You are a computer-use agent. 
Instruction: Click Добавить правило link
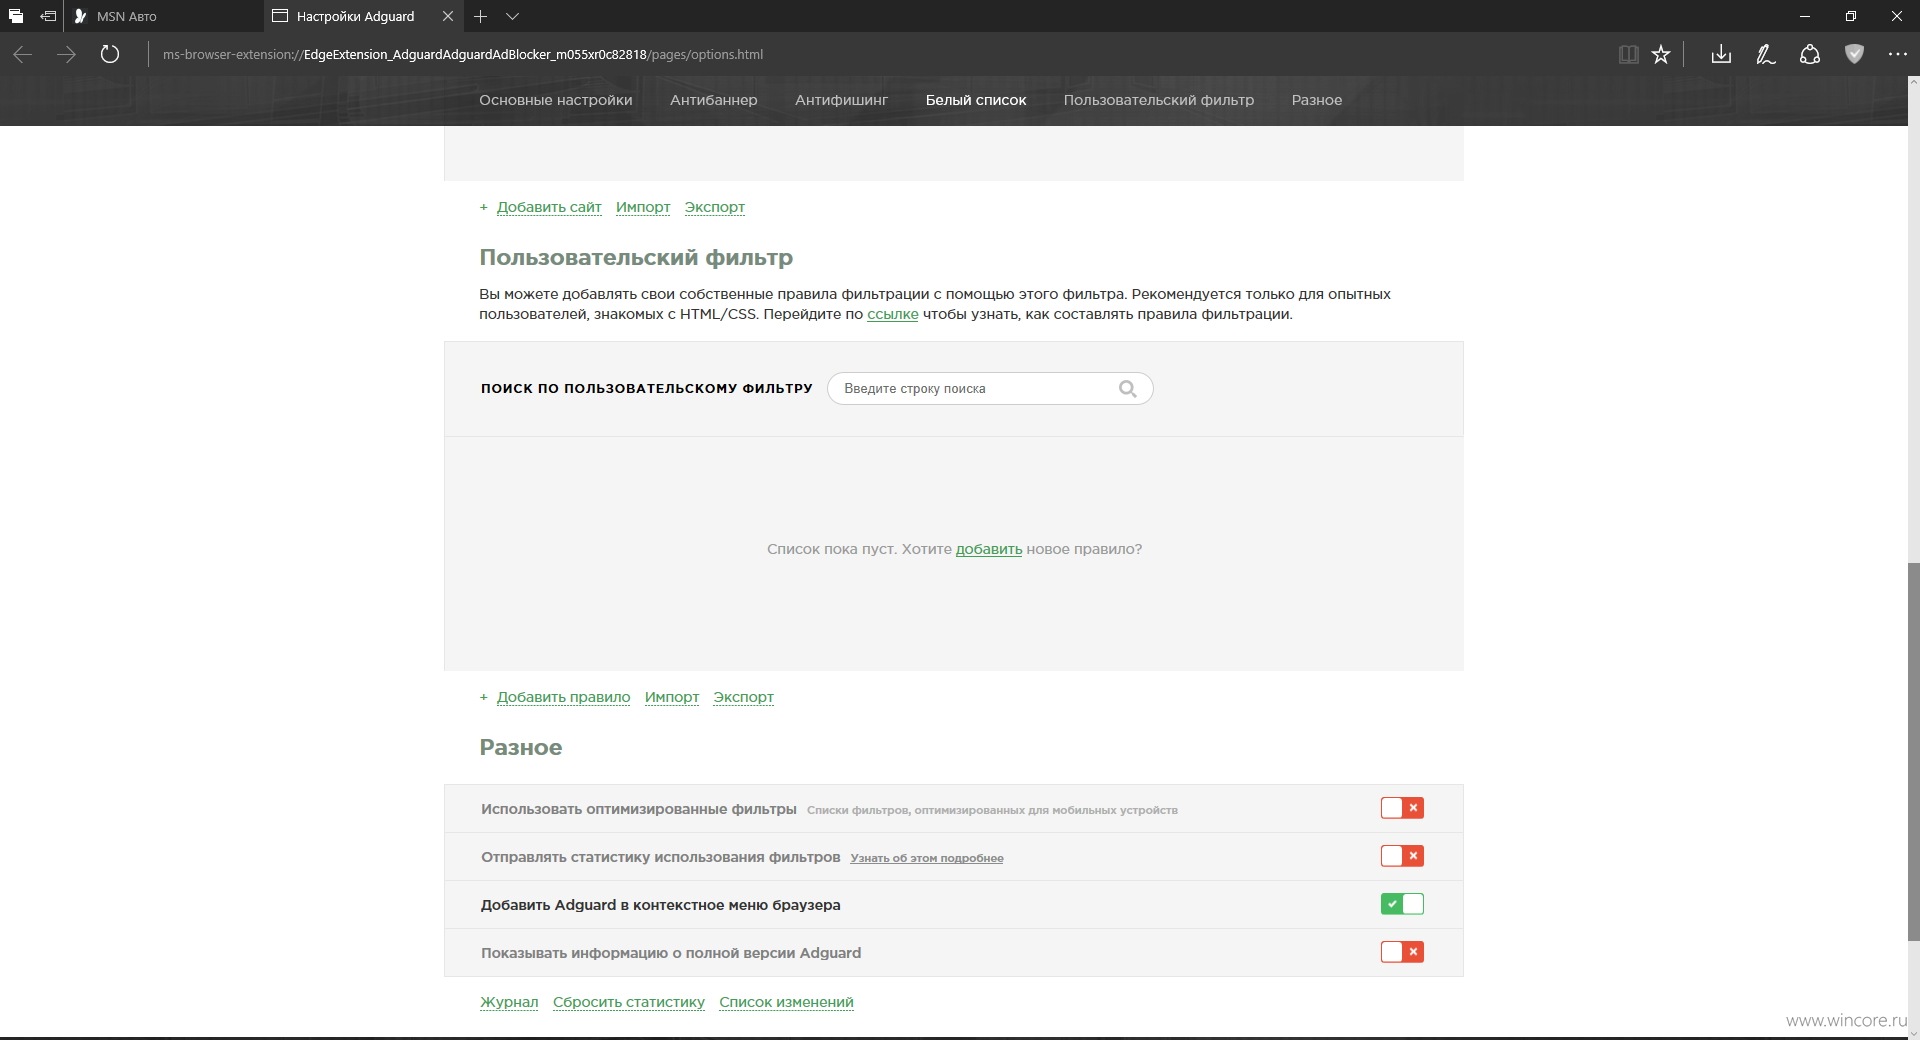tap(564, 697)
